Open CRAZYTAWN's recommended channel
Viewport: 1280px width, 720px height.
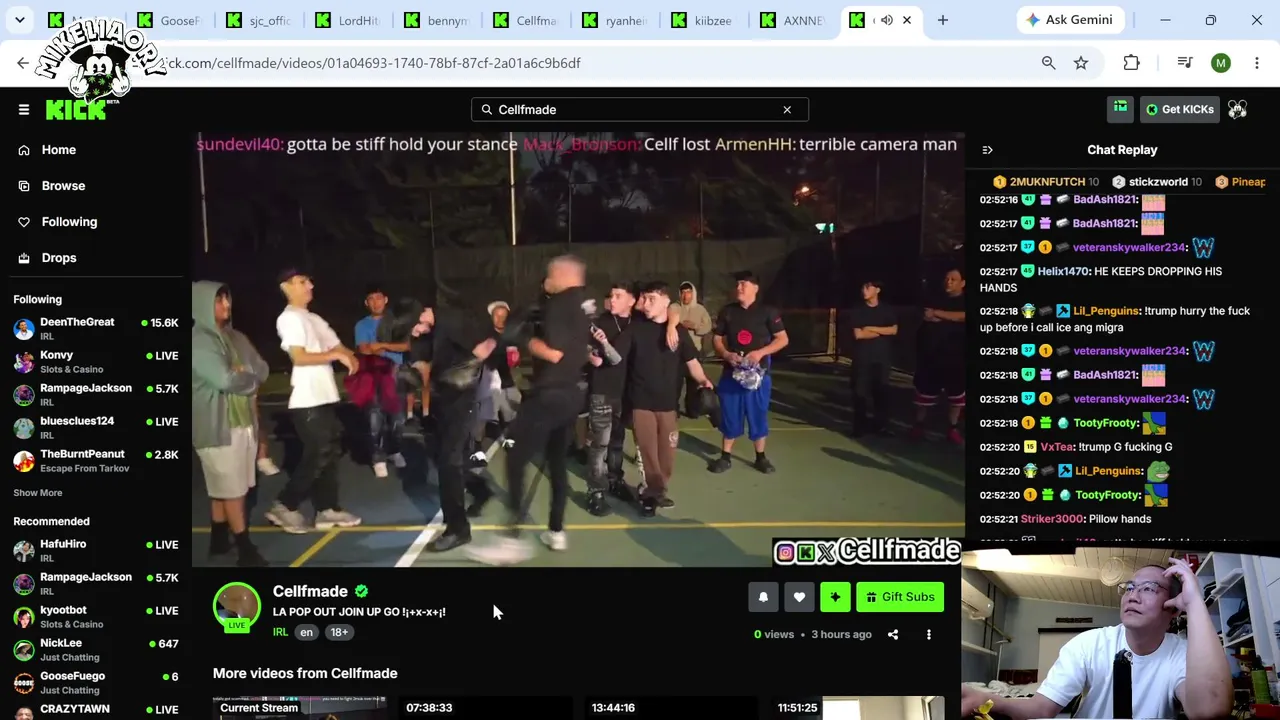click(96, 711)
